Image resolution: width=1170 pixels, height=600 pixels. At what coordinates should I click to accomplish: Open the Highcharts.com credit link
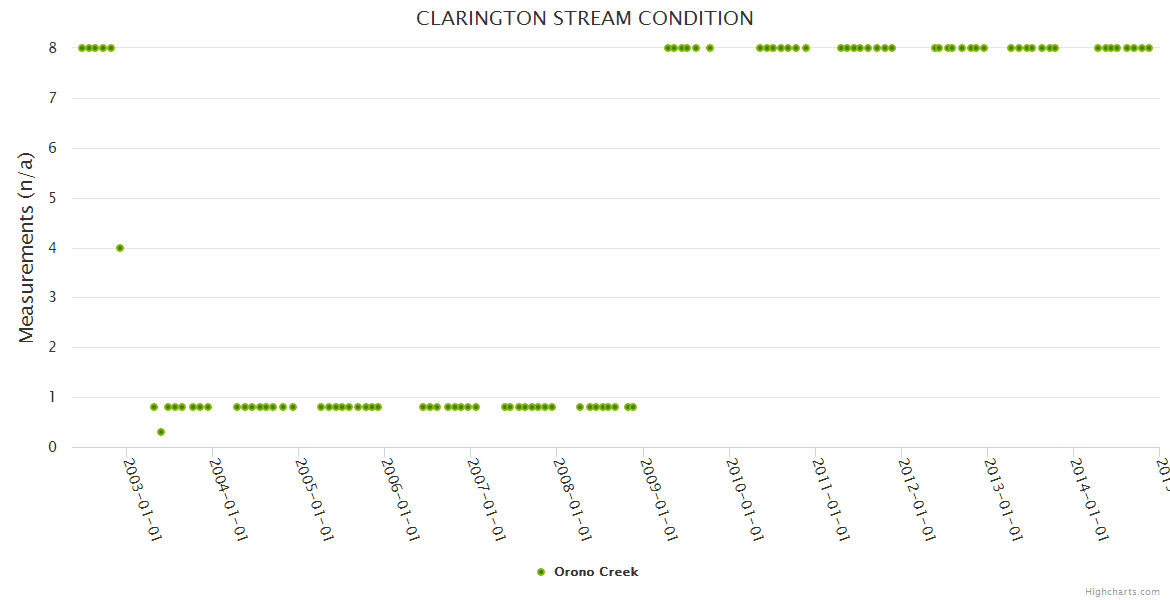[1122, 592]
